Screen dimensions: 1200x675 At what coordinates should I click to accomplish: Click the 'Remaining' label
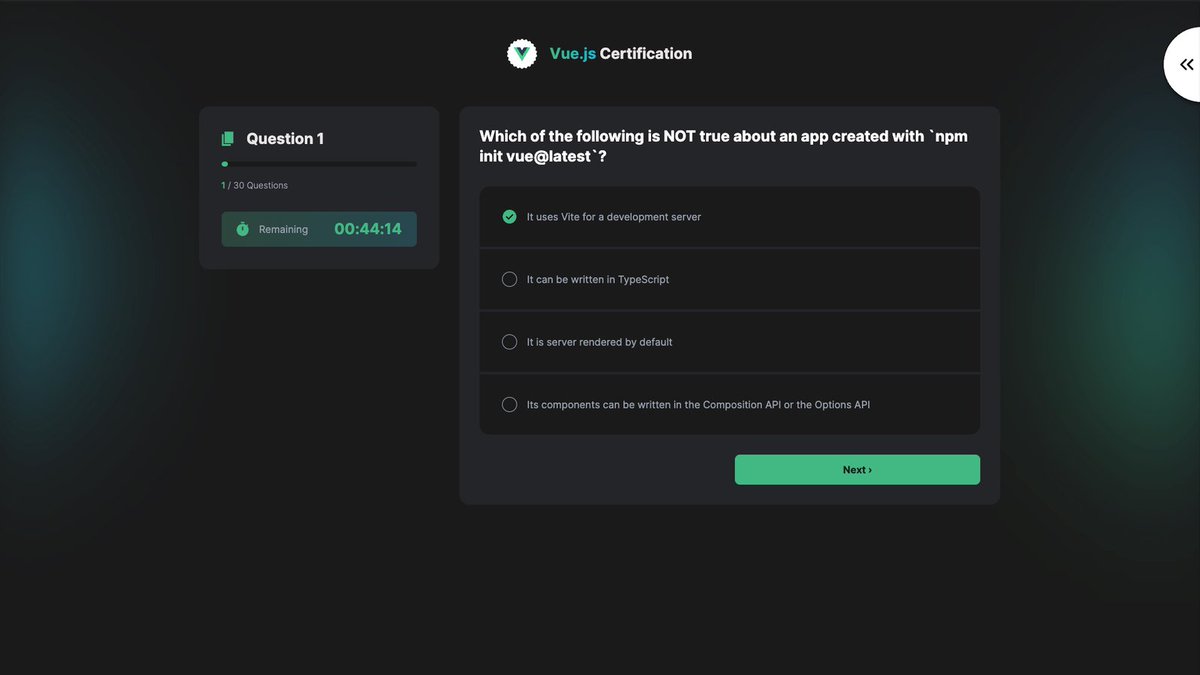[283, 230]
